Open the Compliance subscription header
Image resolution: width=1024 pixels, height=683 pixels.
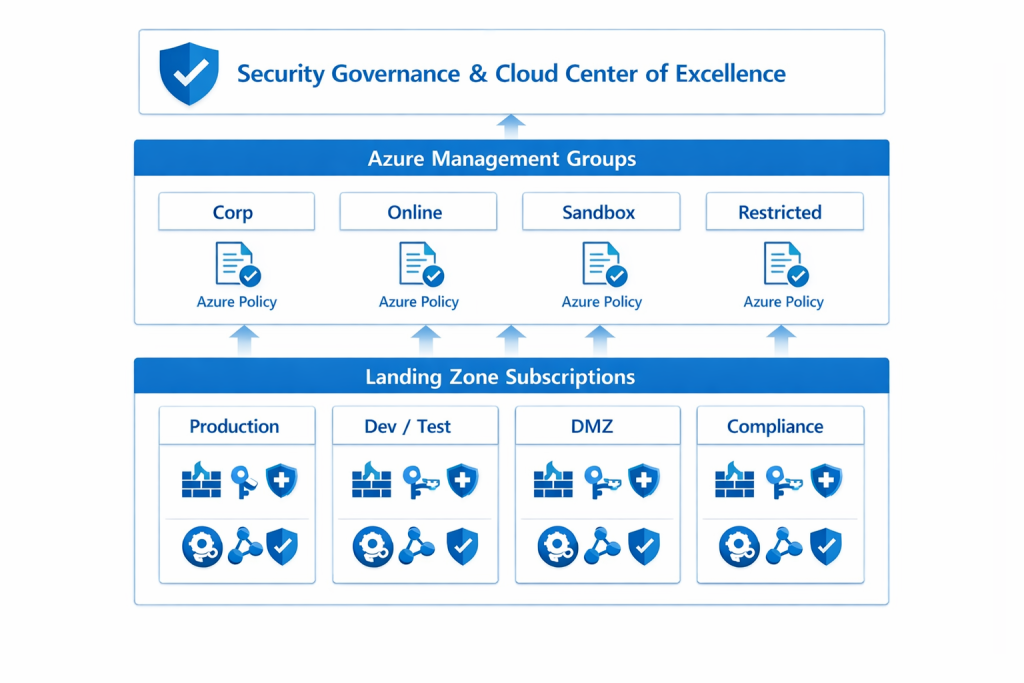click(x=780, y=426)
